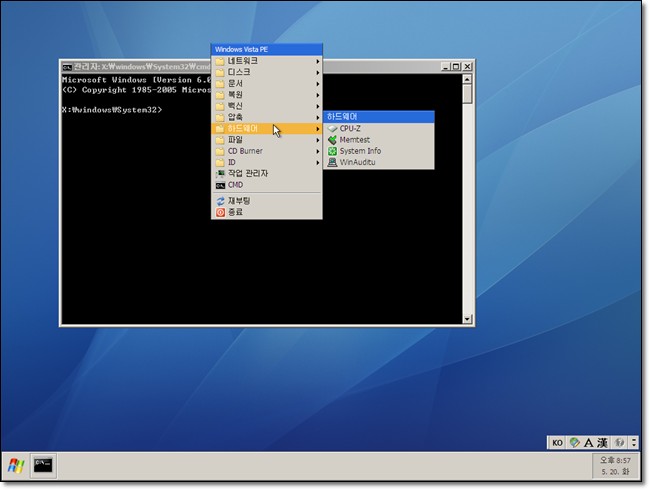Select the highlighted 하드웨어 menu entry
Image resolution: width=650 pixels, height=490 pixels.
267,129
